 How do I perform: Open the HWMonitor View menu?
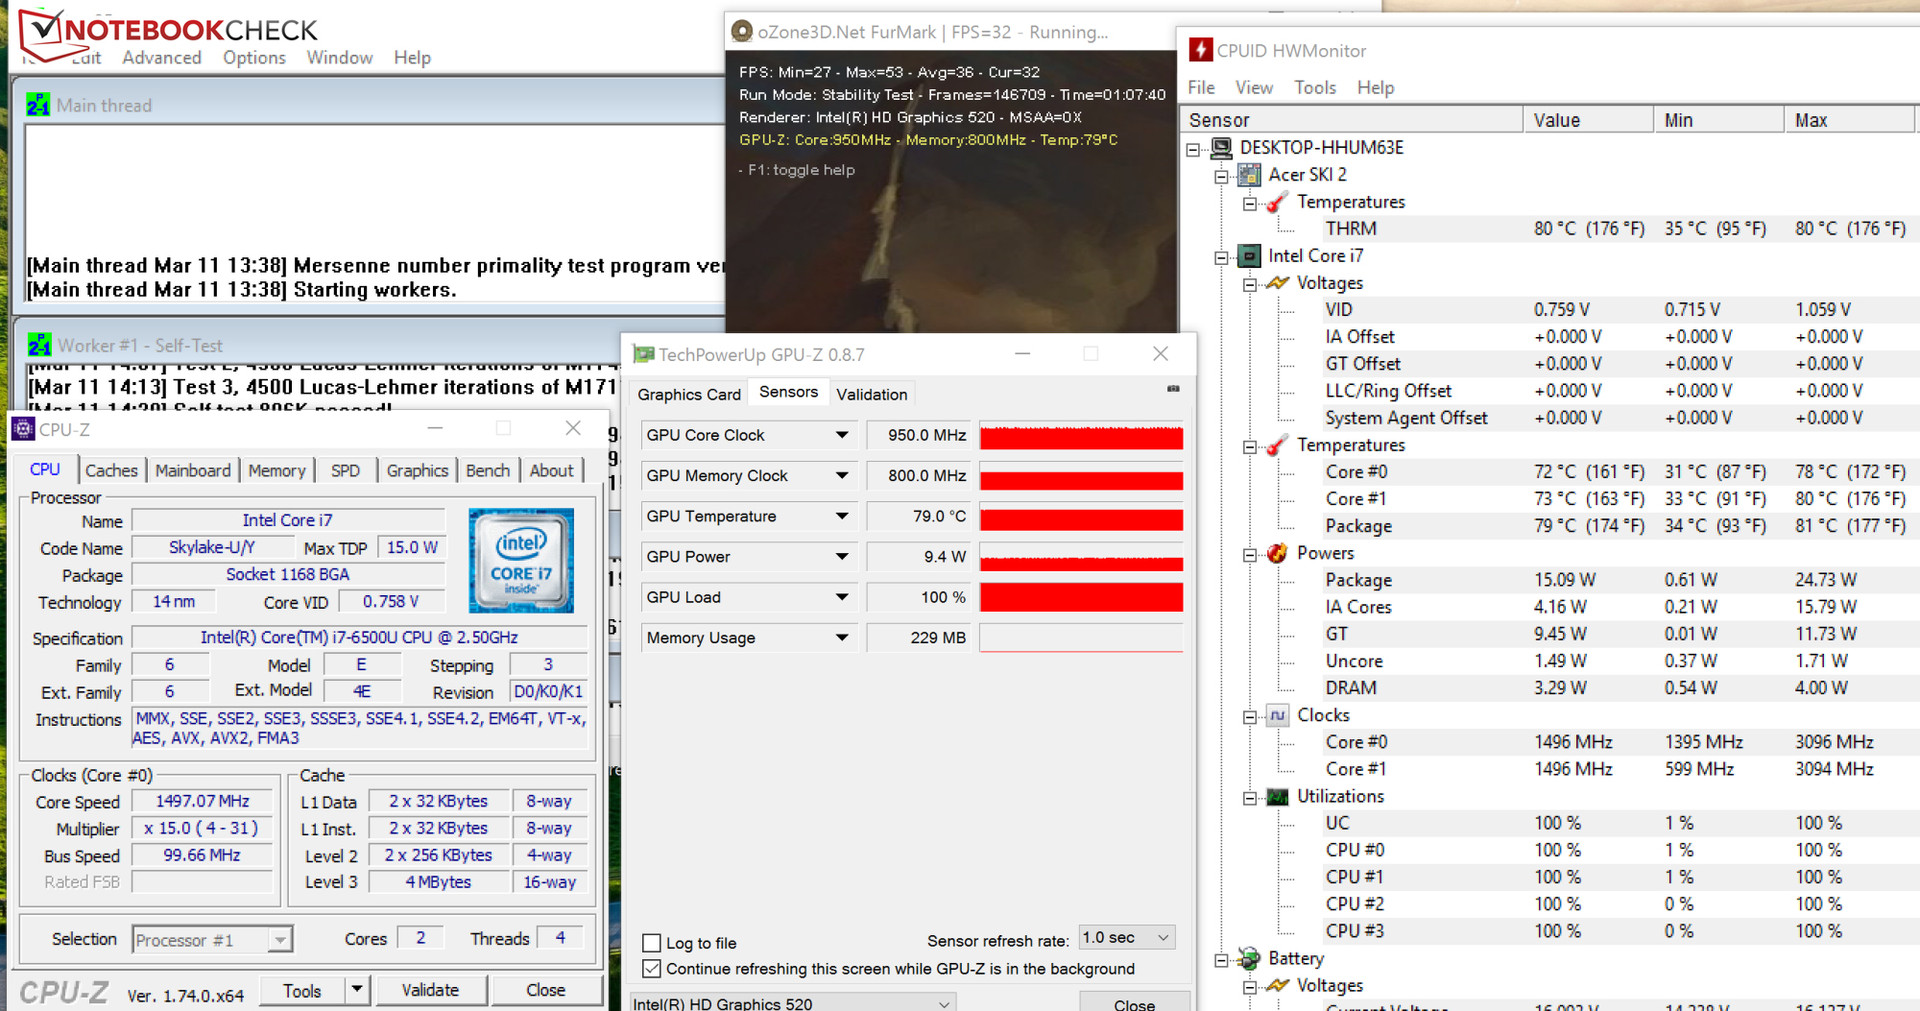tap(1254, 88)
